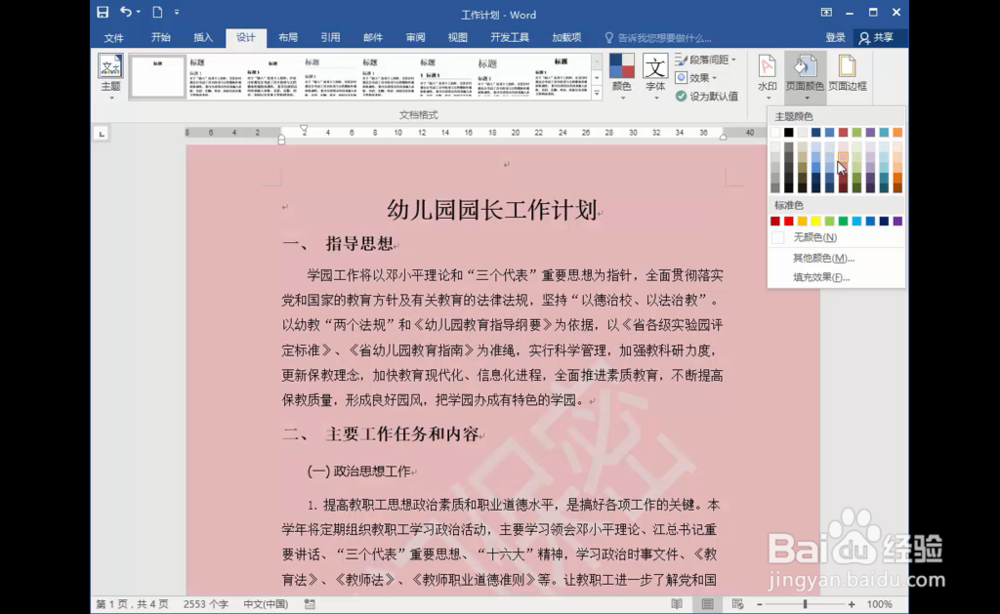Open Customize Quick Access Toolbar arrow
Viewport: 1000px width, 614px height.
pyautogui.click(x=177, y=12)
